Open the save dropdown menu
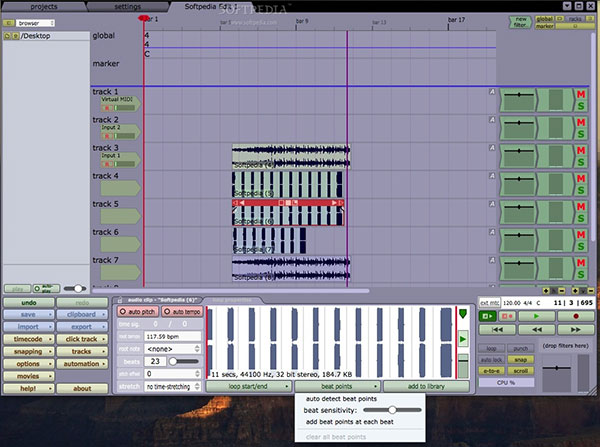Screen dimensions: 600x447 pos(29,315)
